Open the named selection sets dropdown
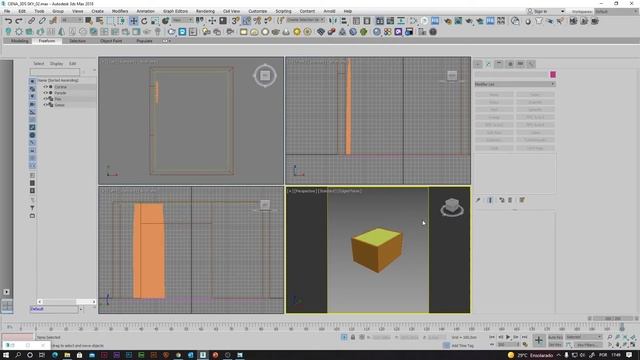Screen dimensions: 640x360 (x=306, y=20)
